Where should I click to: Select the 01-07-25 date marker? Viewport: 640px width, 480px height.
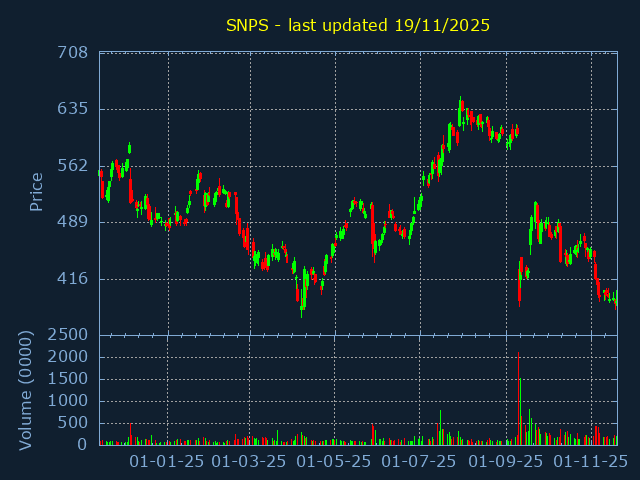(x=419, y=462)
